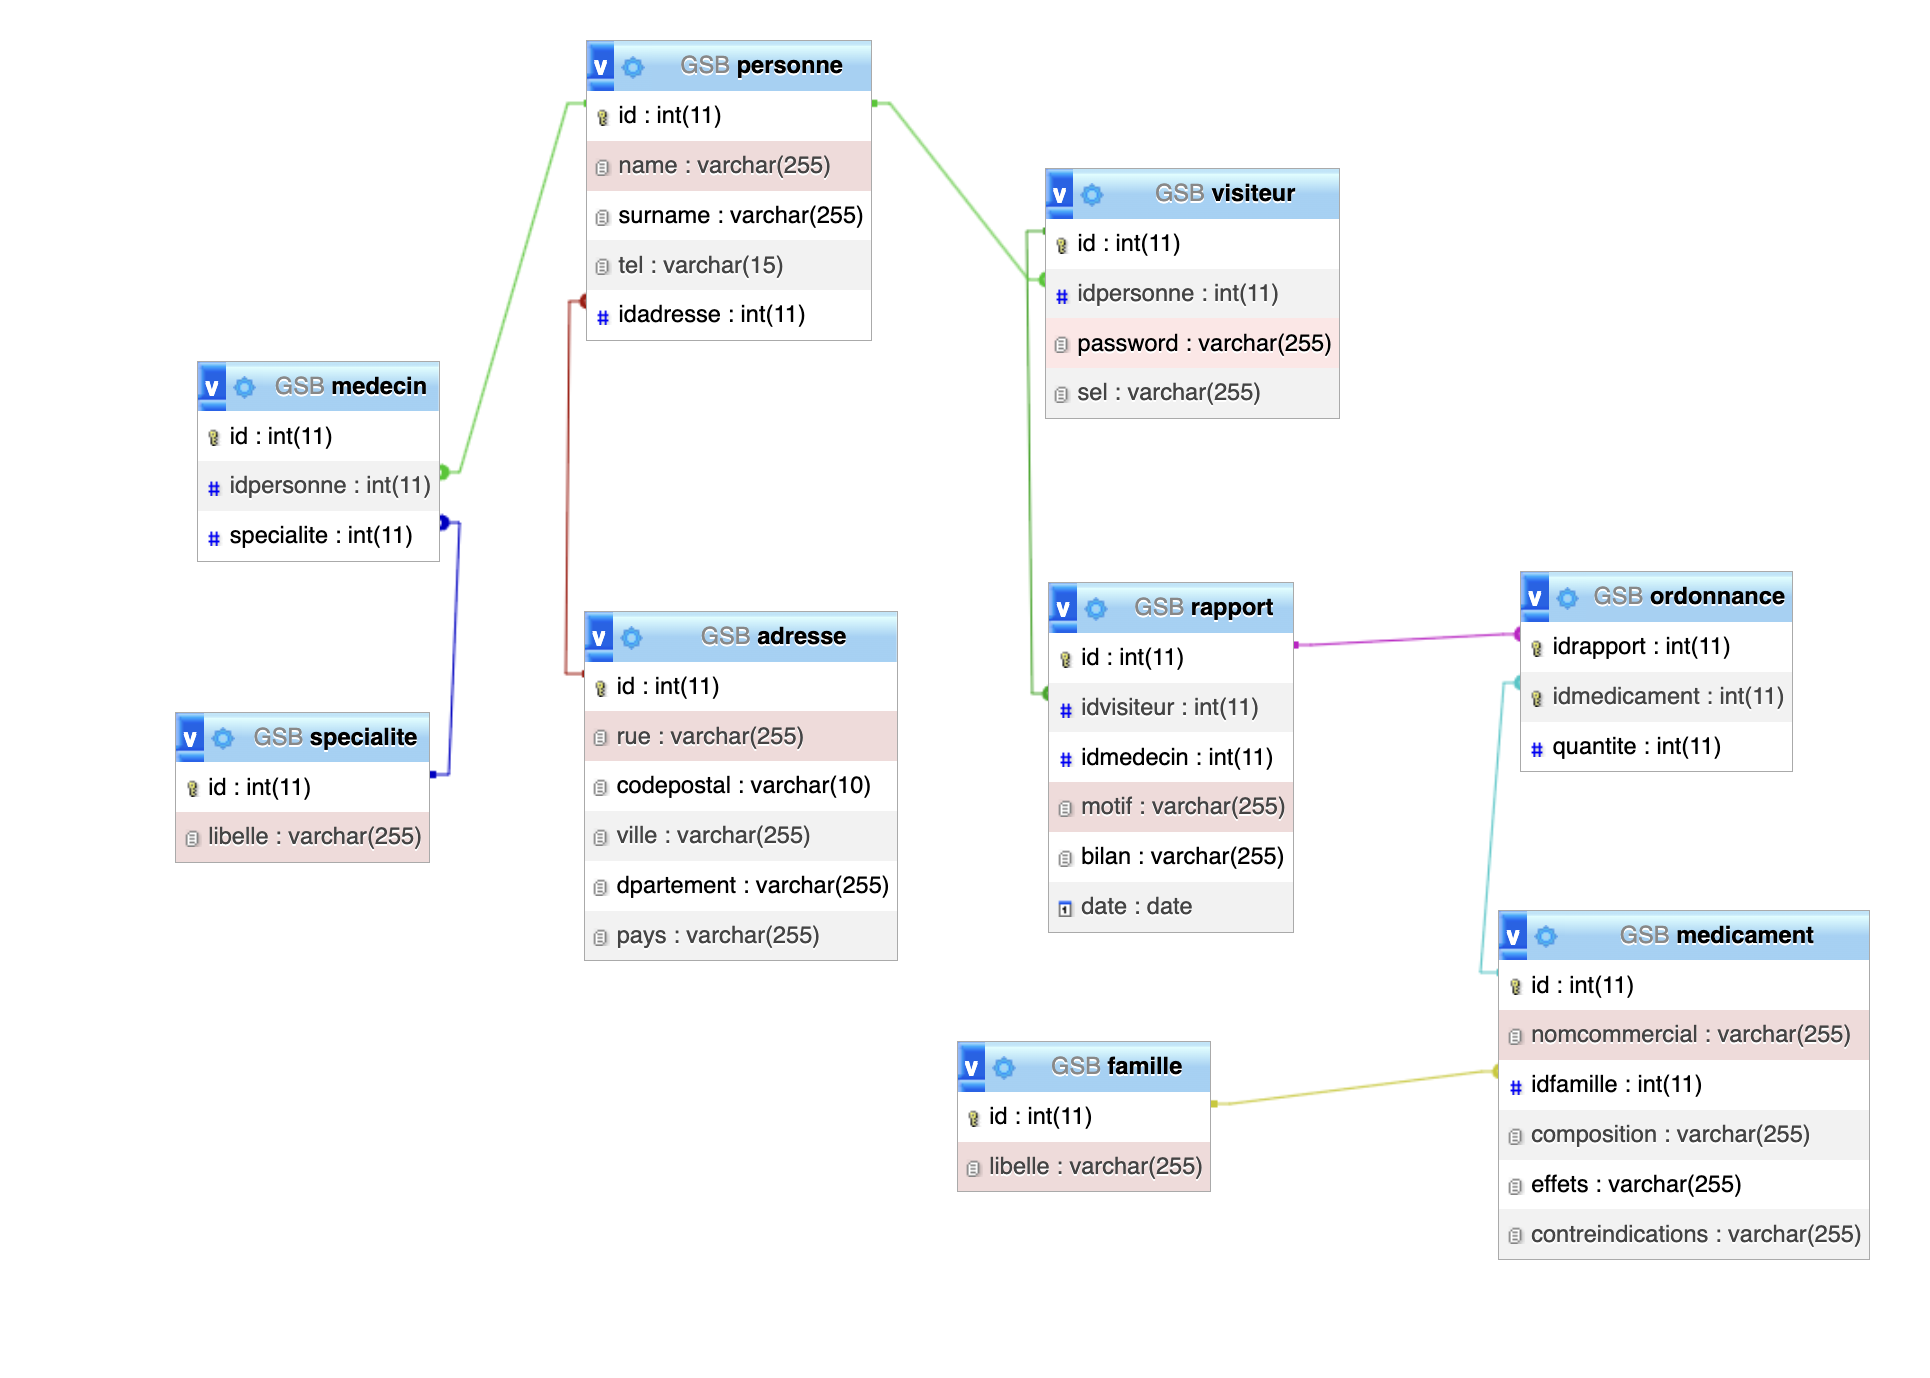Image resolution: width=1930 pixels, height=1378 pixels.
Task: Click specialite 'libelle : varchar(255)' column
Action: point(302,836)
